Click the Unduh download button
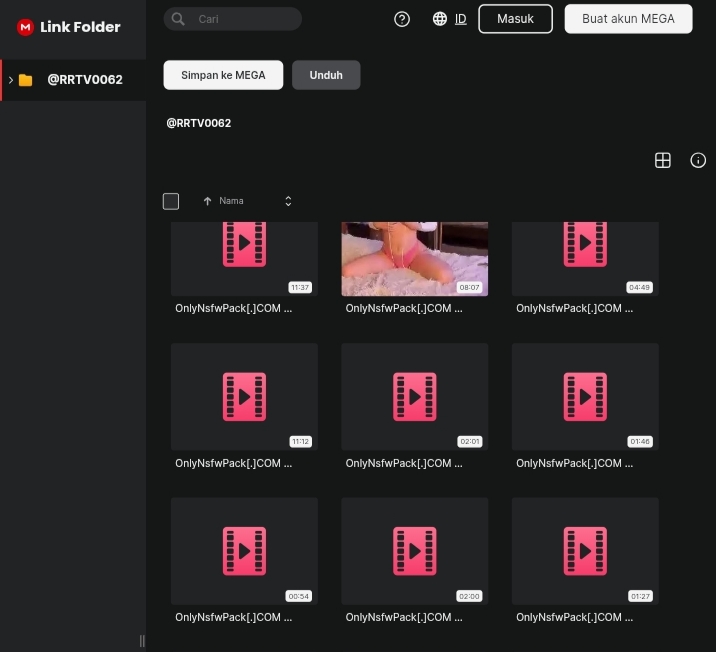 coord(326,75)
